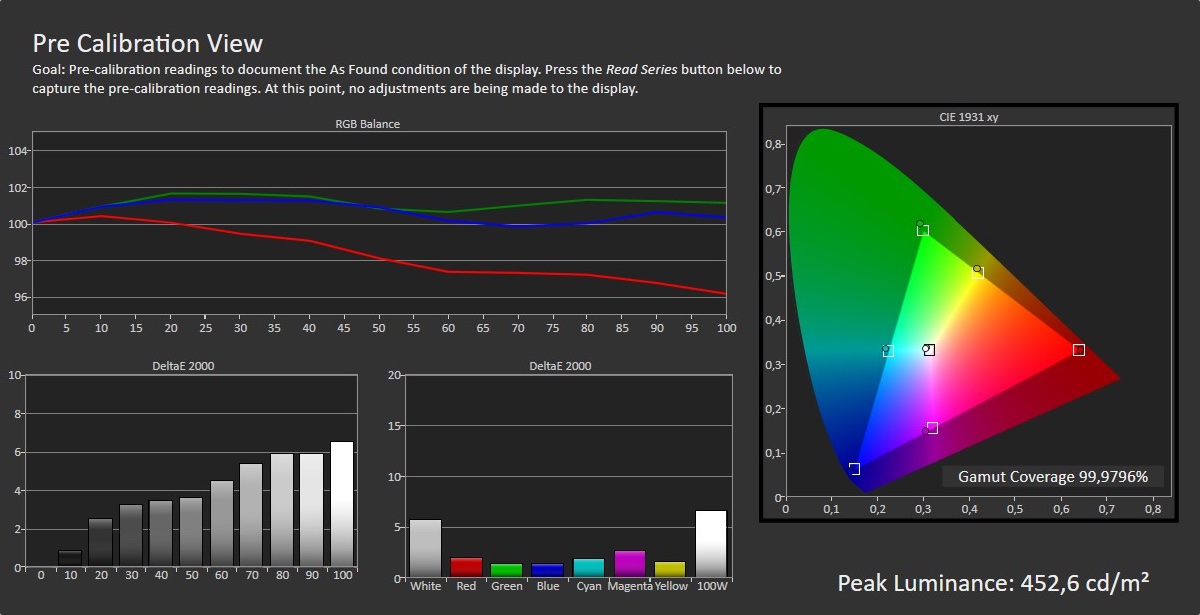The height and width of the screenshot is (615, 1200).
Task: Click the 50 percent bar in grayscale DeltaE chart
Action: point(191,532)
